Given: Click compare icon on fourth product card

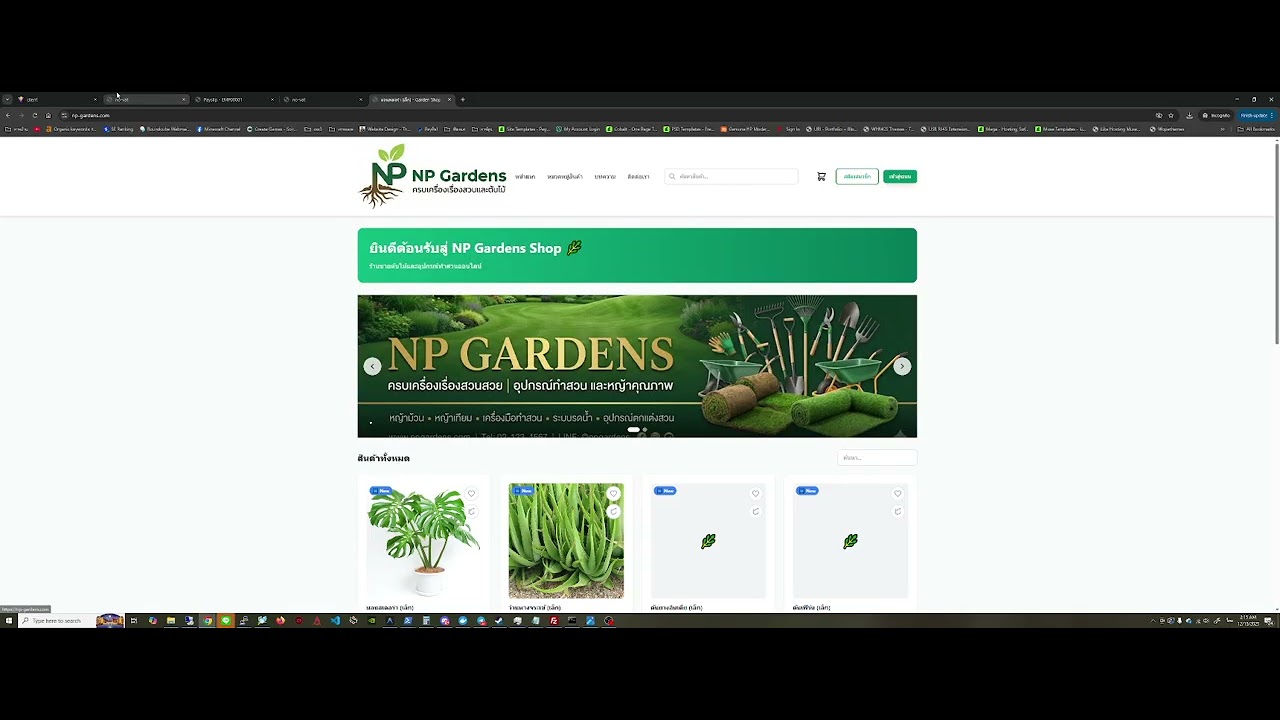Looking at the screenshot, I should [898, 511].
